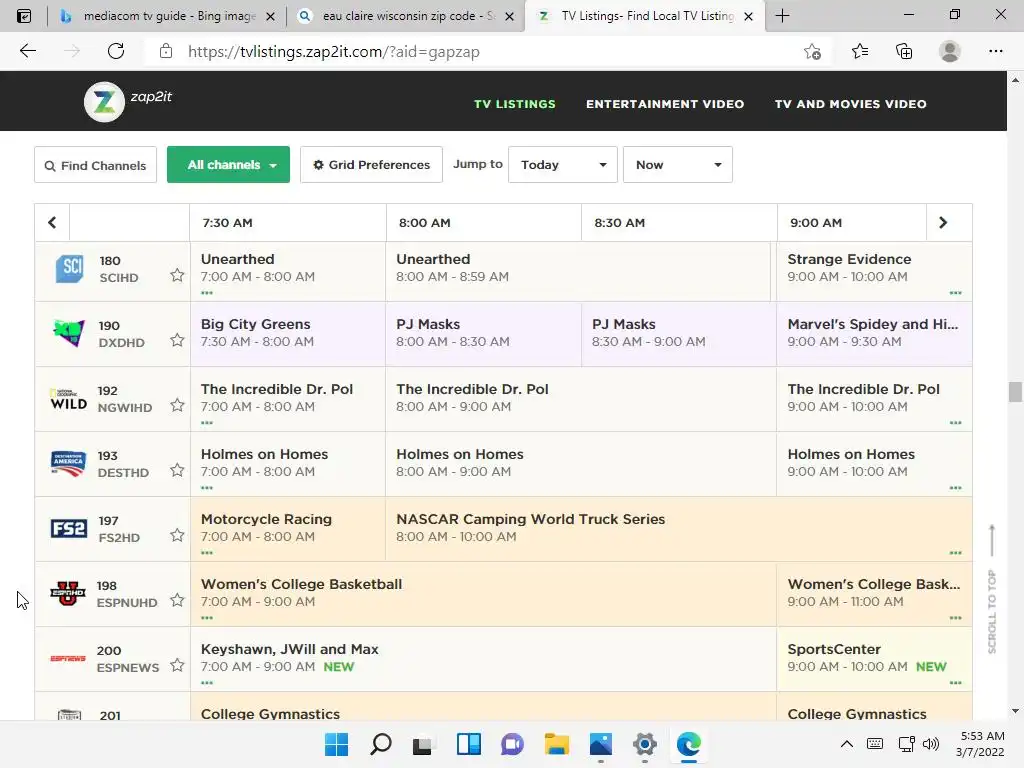This screenshot has height=768, width=1024.
Task: Favorite the DESTHD channel star
Action: pos(177,470)
